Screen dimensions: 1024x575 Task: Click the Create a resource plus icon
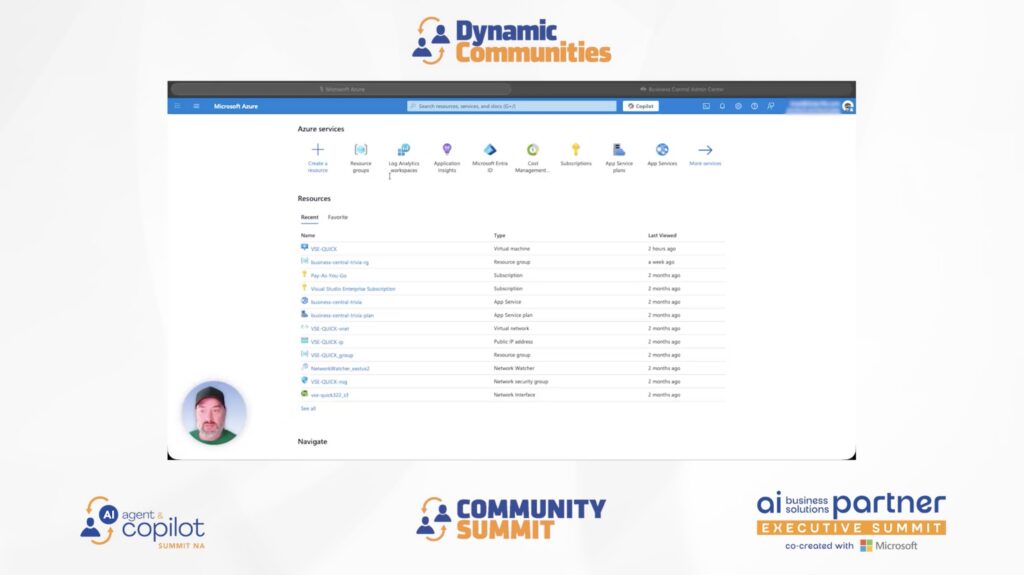click(x=318, y=150)
